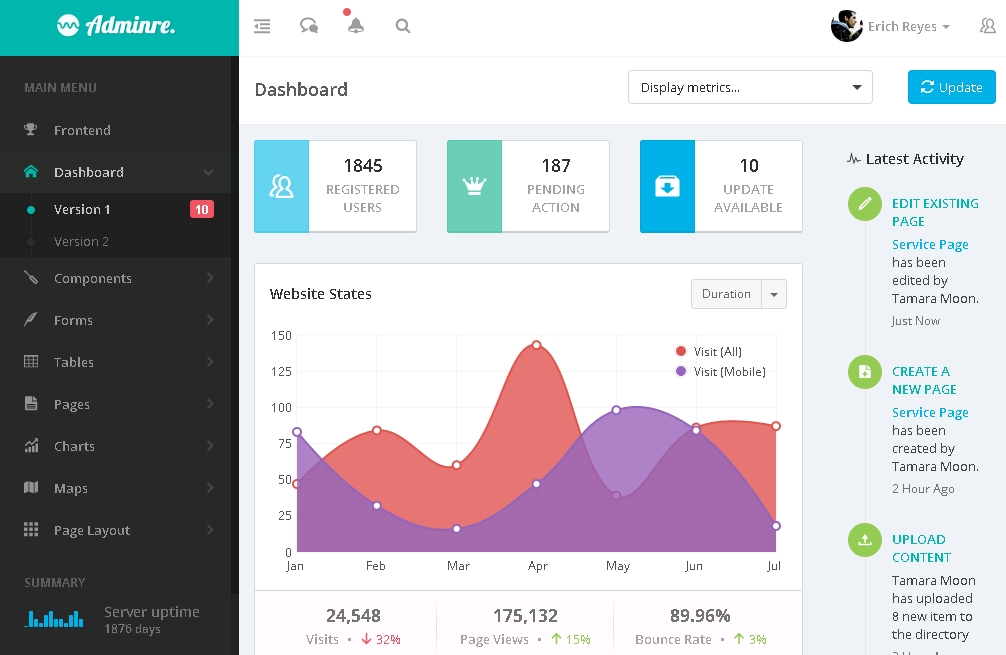Screen dimensions: 1006x655
Task: Open the users panel icon at top right
Action: tap(987, 27)
